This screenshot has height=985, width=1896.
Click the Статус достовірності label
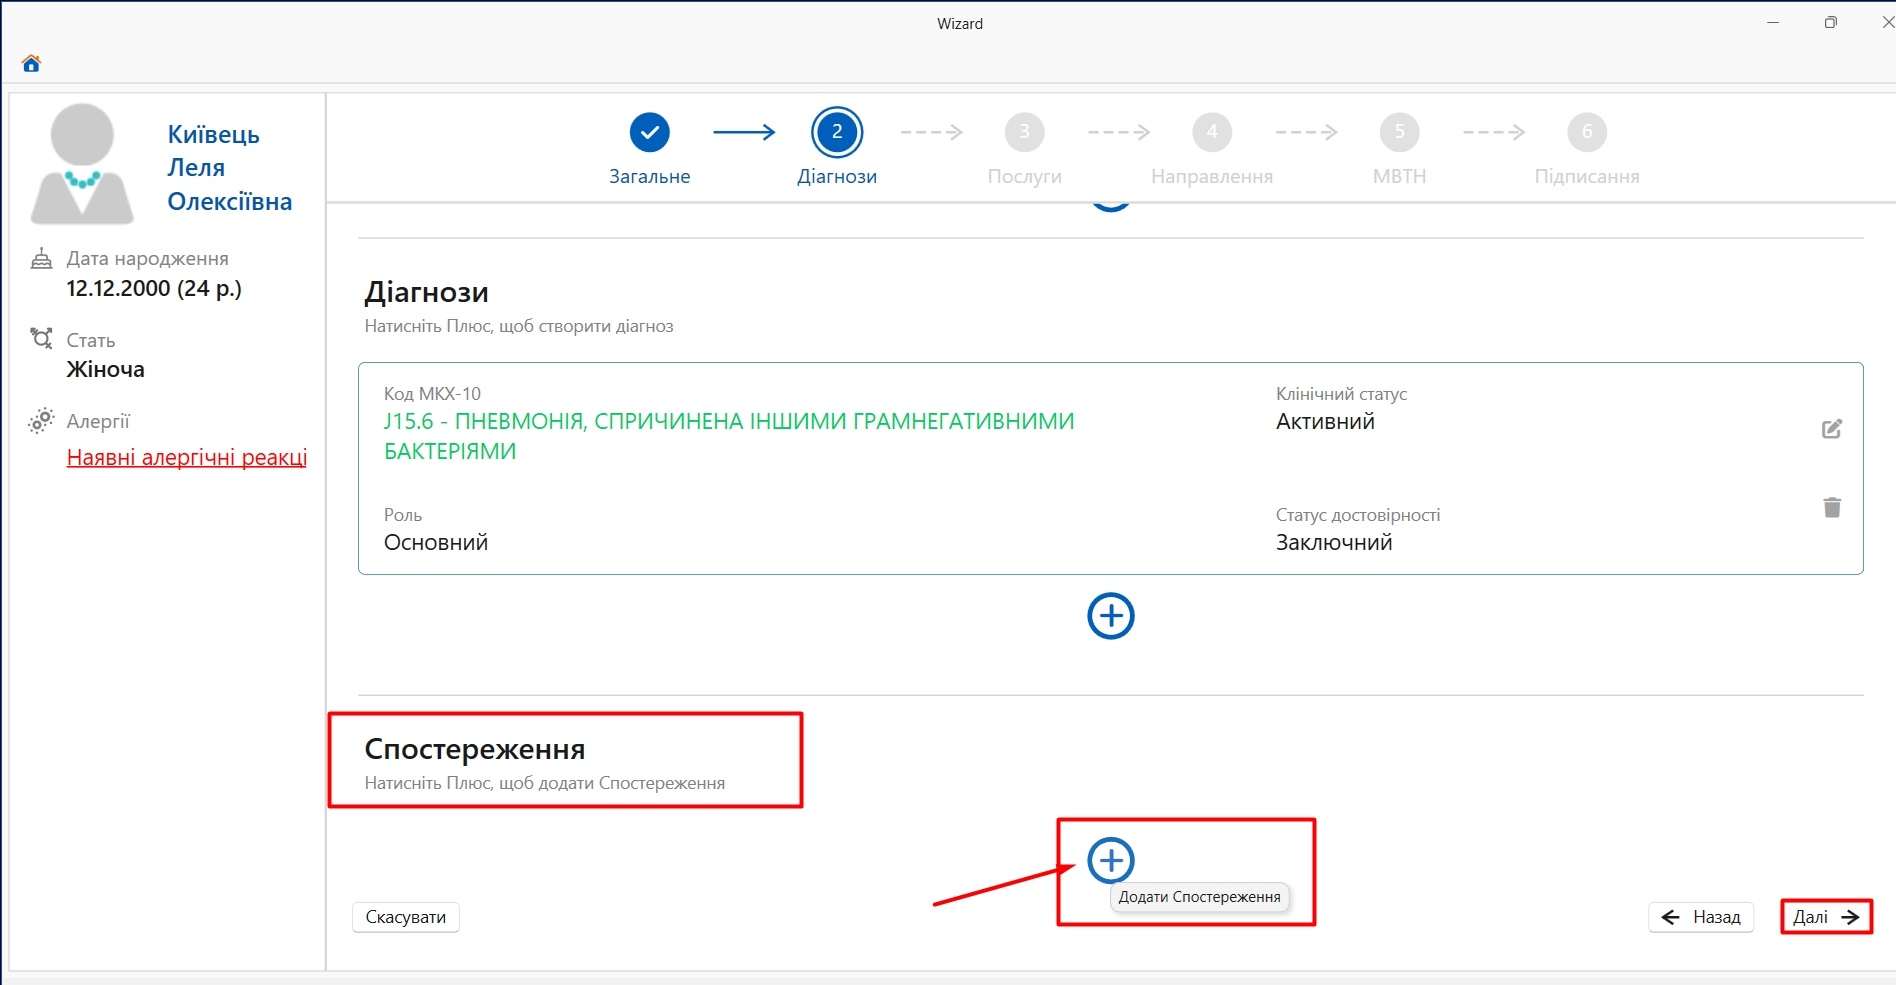tap(1358, 515)
